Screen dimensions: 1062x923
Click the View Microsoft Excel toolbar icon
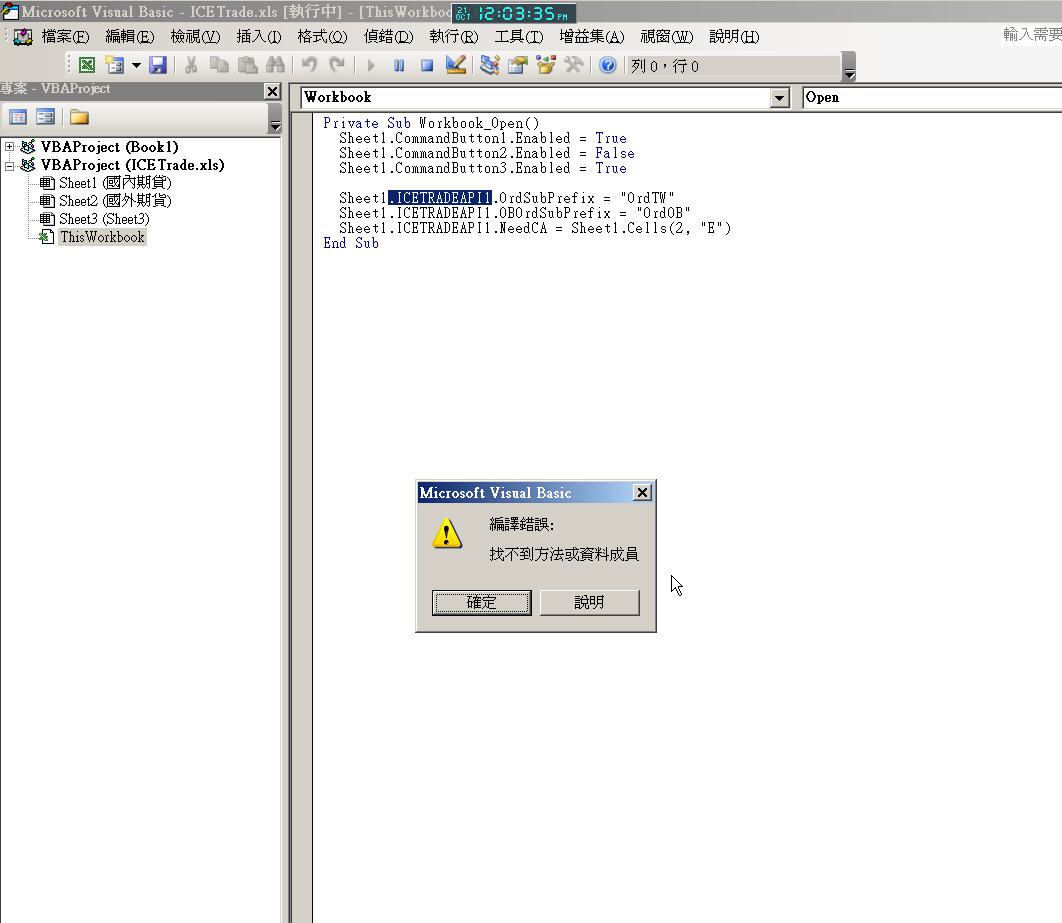pyautogui.click(x=87, y=65)
